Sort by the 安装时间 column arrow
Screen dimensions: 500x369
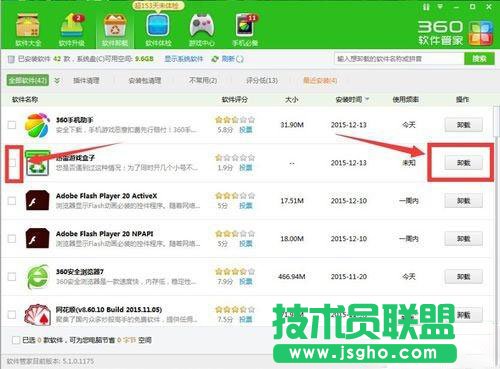click(x=367, y=99)
